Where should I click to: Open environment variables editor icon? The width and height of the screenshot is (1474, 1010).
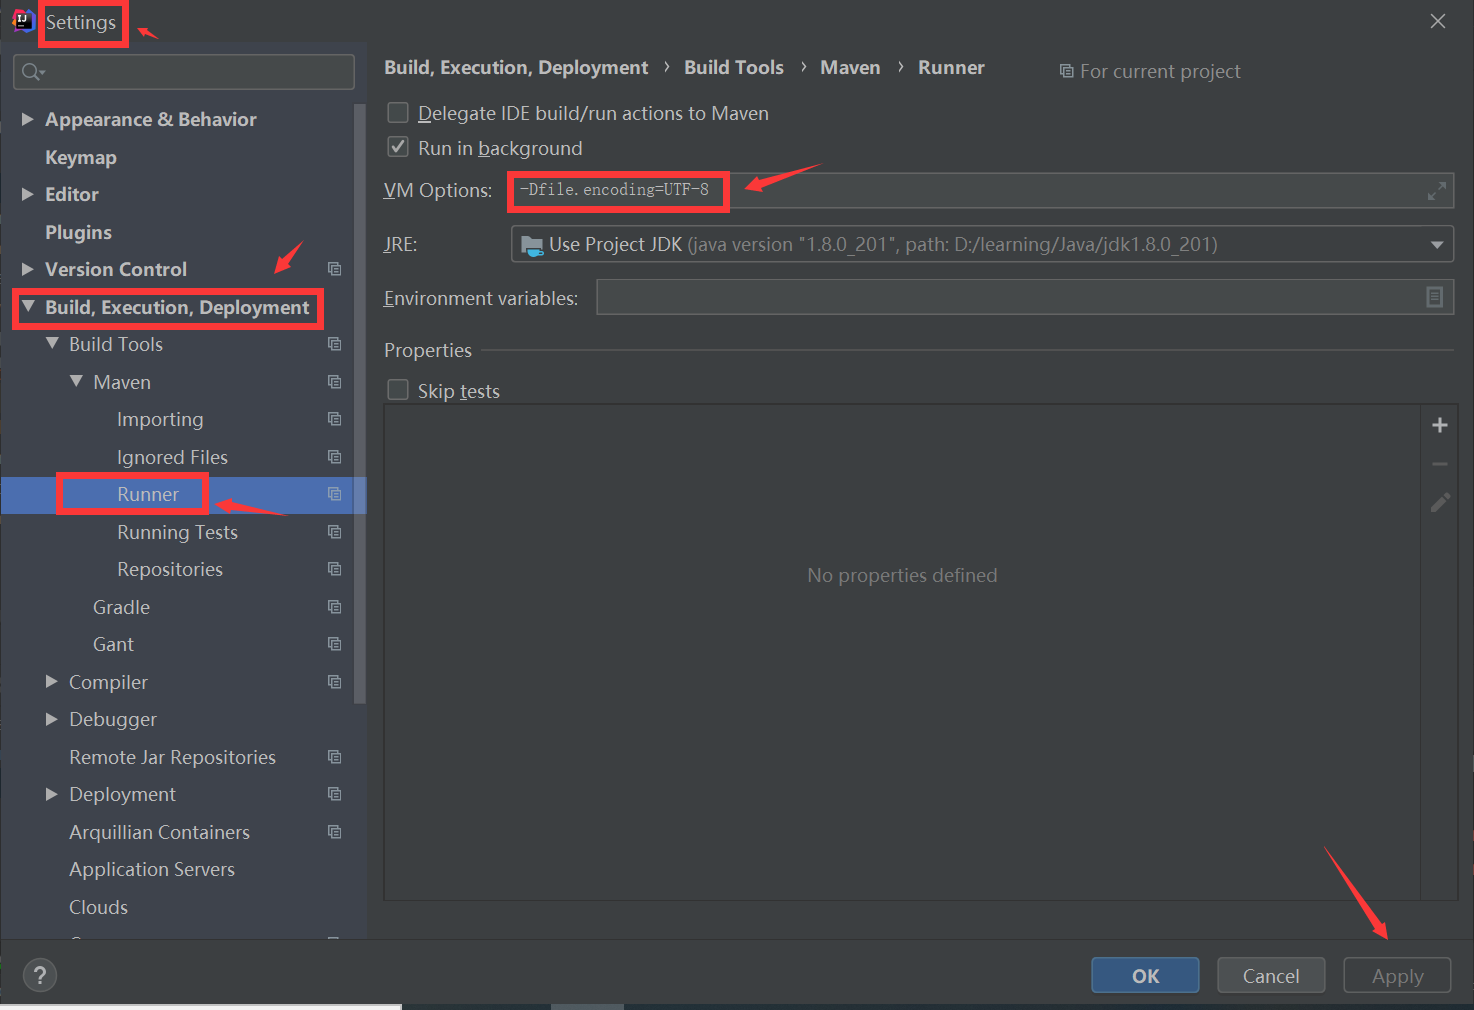click(1434, 297)
